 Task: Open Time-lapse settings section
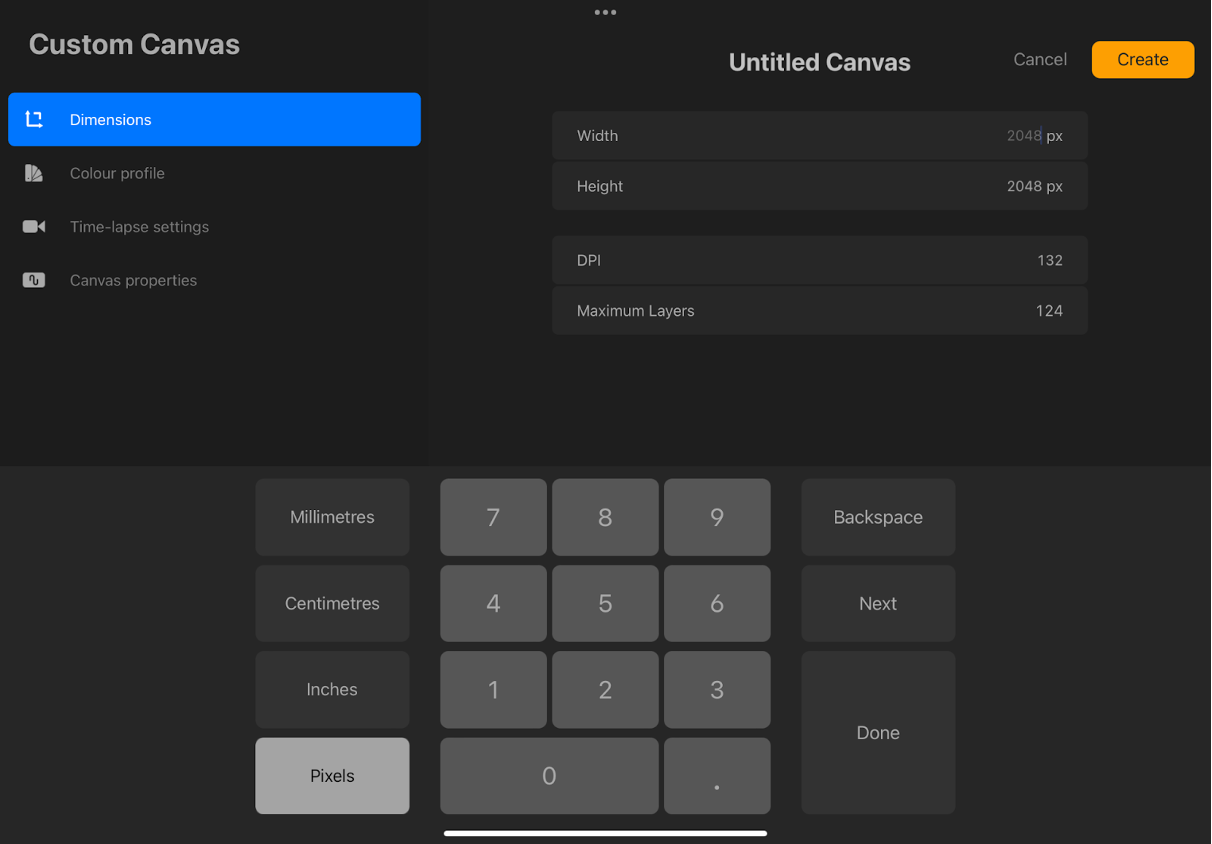tap(139, 227)
